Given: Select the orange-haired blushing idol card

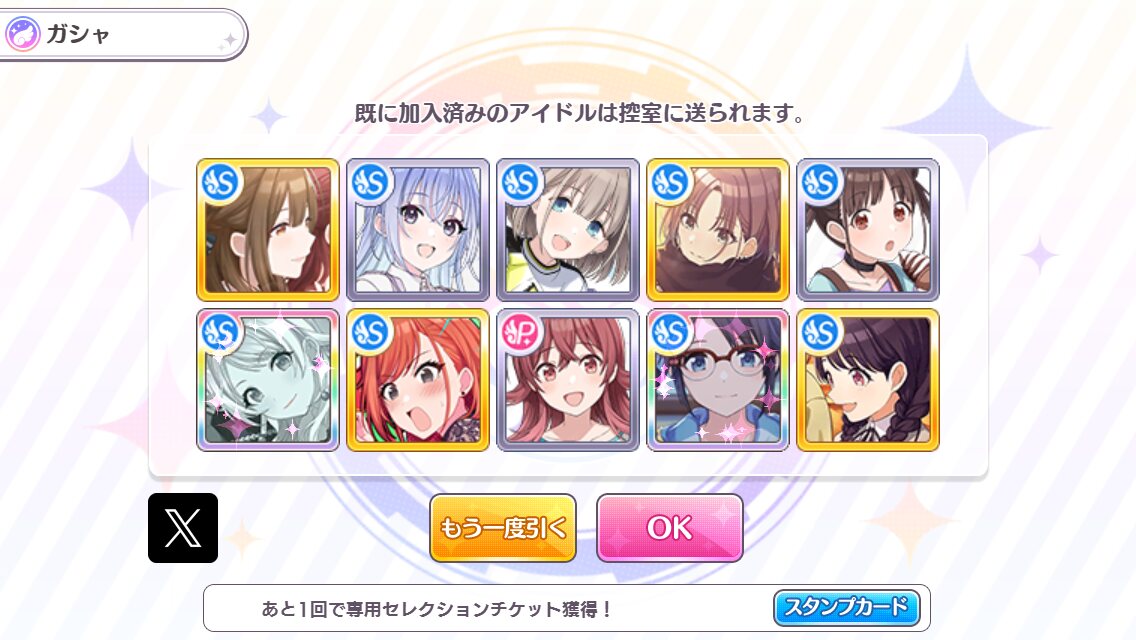Looking at the screenshot, I should tap(418, 380).
